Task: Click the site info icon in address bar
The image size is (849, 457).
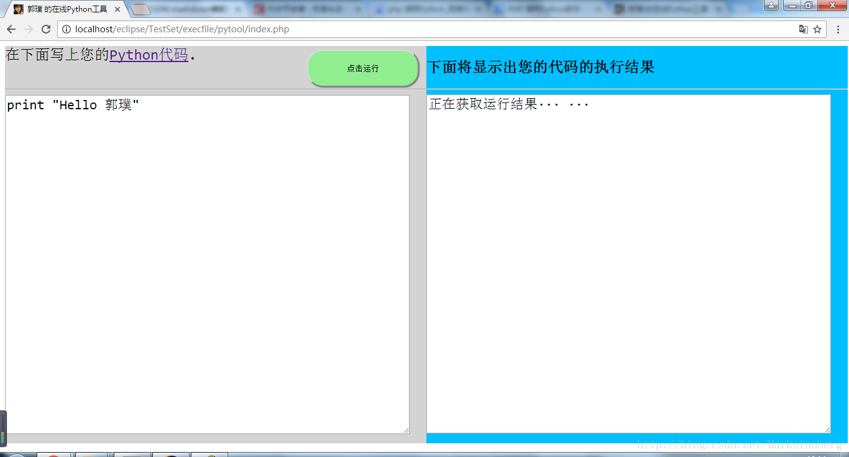Action: tap(67, 29)
